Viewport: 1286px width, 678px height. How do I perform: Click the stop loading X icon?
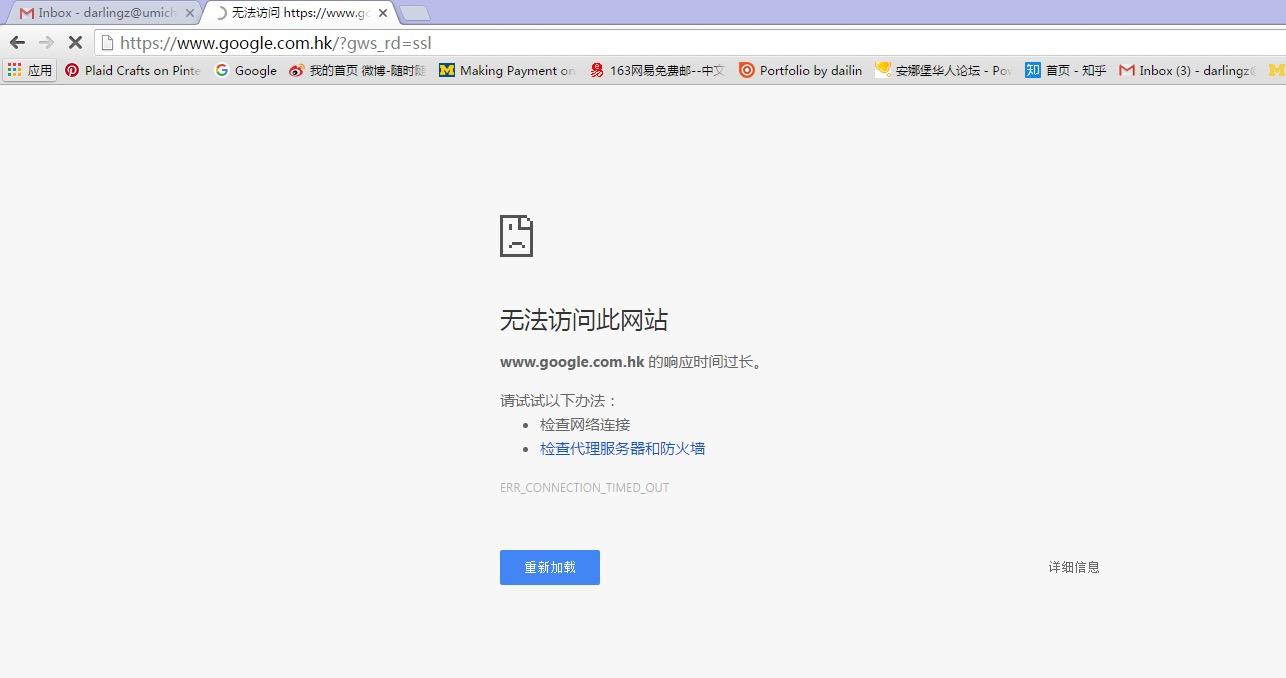(75, 42)
